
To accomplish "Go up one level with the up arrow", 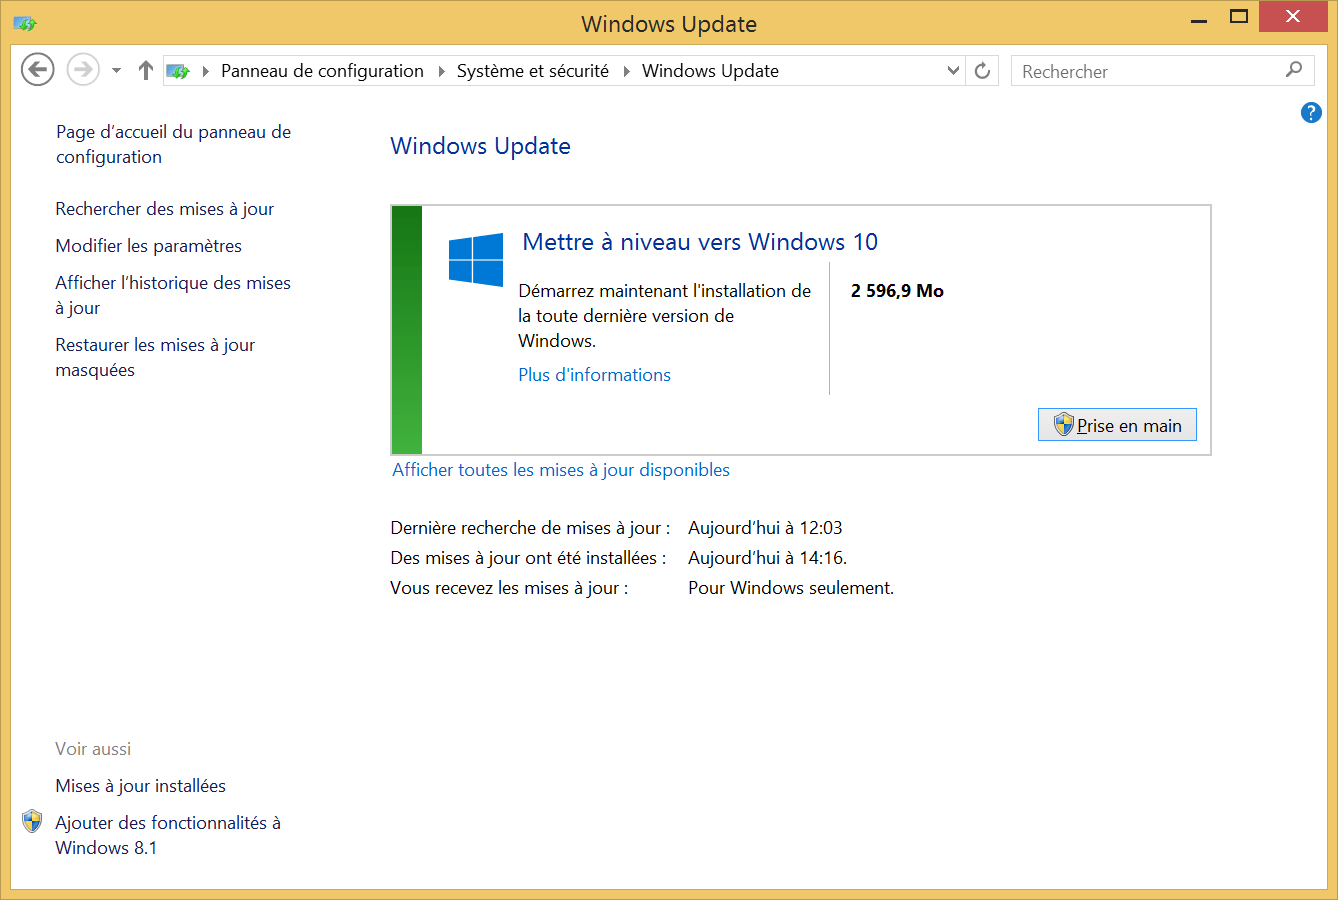I will tap(146, 70).
